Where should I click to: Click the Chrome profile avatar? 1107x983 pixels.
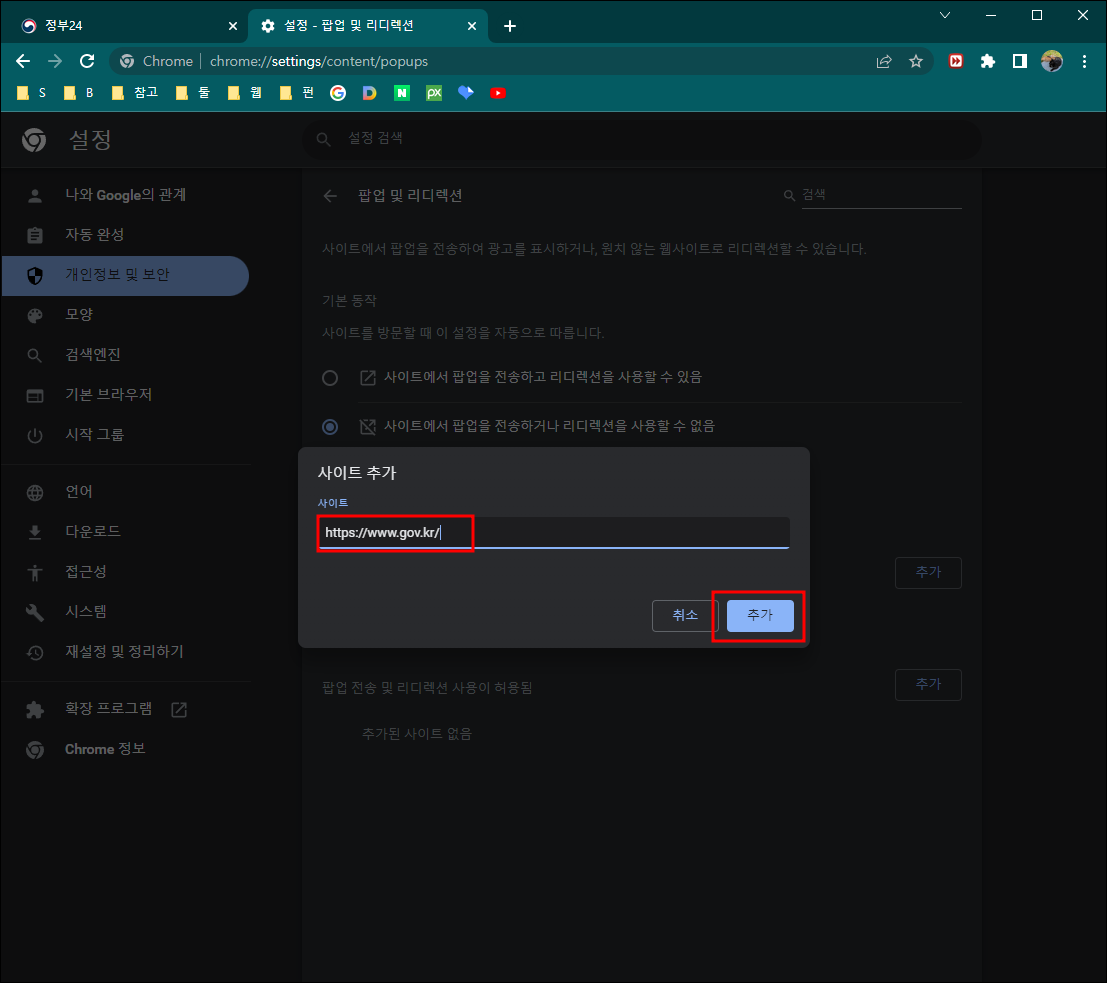(1051, 61)
